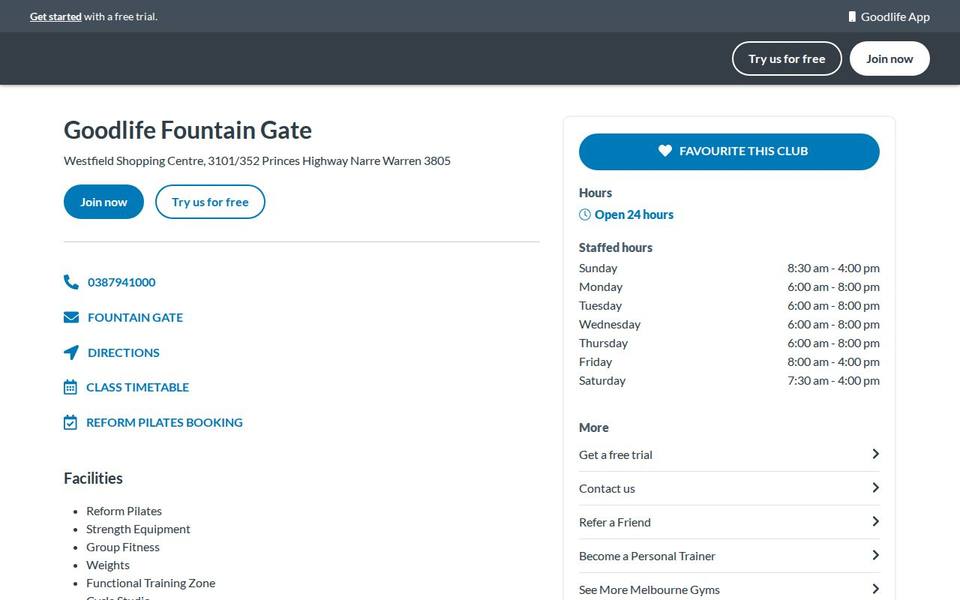Click the Sunday staffed hours row

coord(729,268)
